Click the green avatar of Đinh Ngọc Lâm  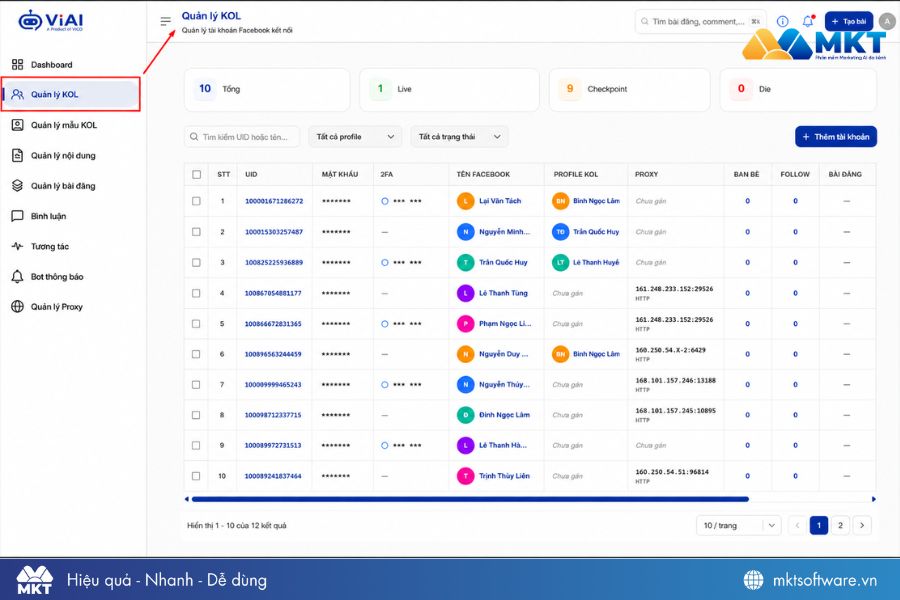click(465, 415)
